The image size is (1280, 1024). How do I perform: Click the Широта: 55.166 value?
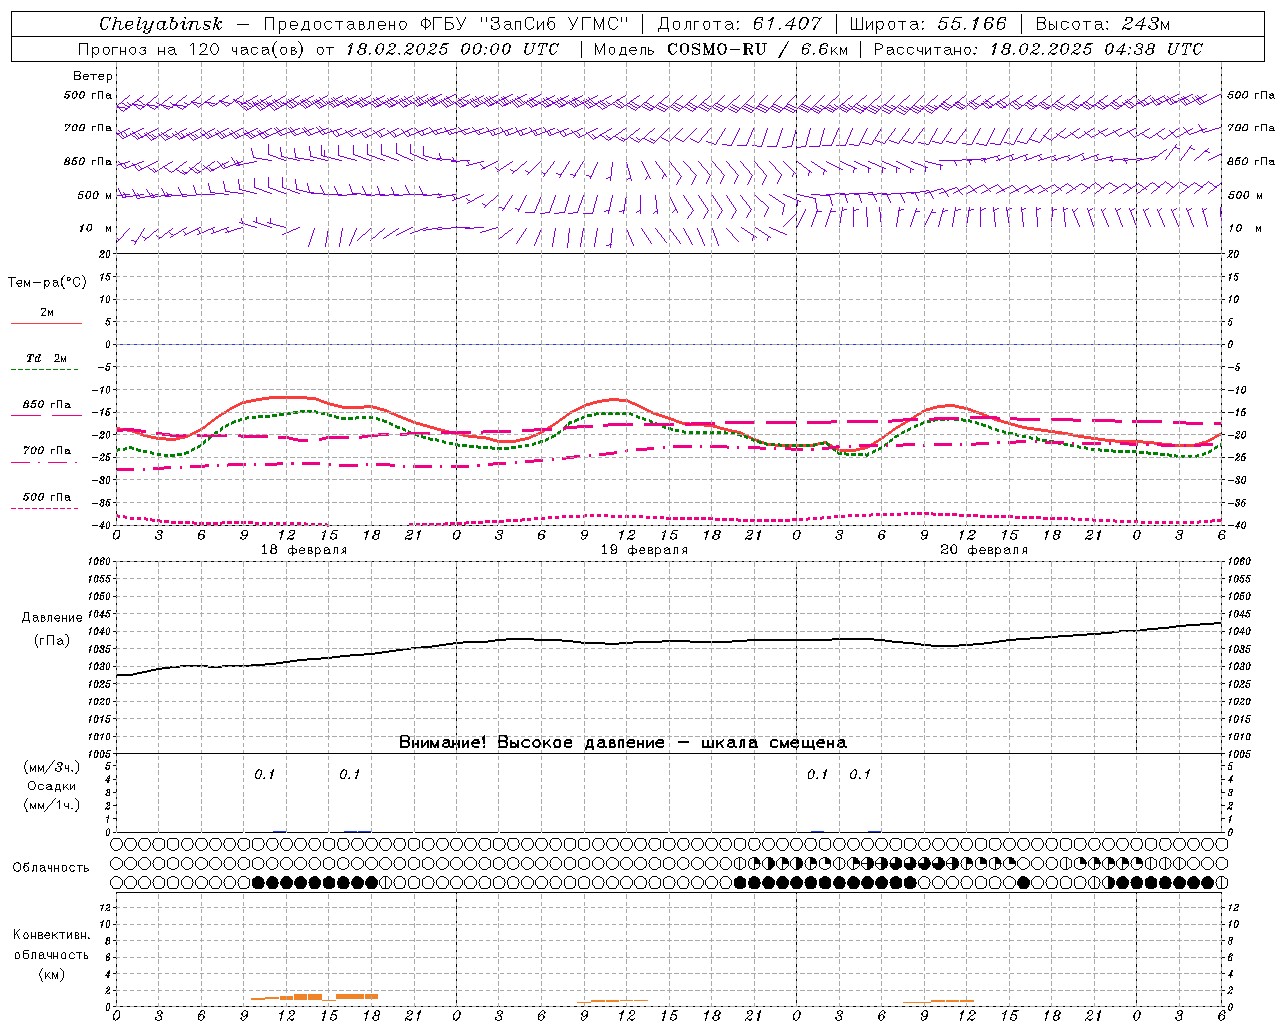928,24
